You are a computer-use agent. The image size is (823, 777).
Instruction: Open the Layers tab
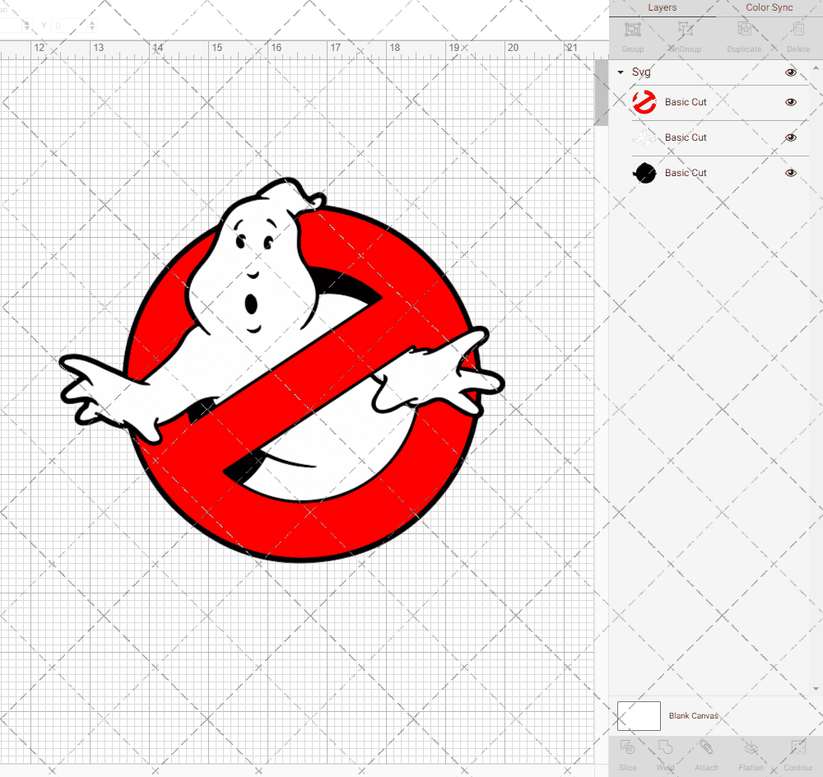662,7
